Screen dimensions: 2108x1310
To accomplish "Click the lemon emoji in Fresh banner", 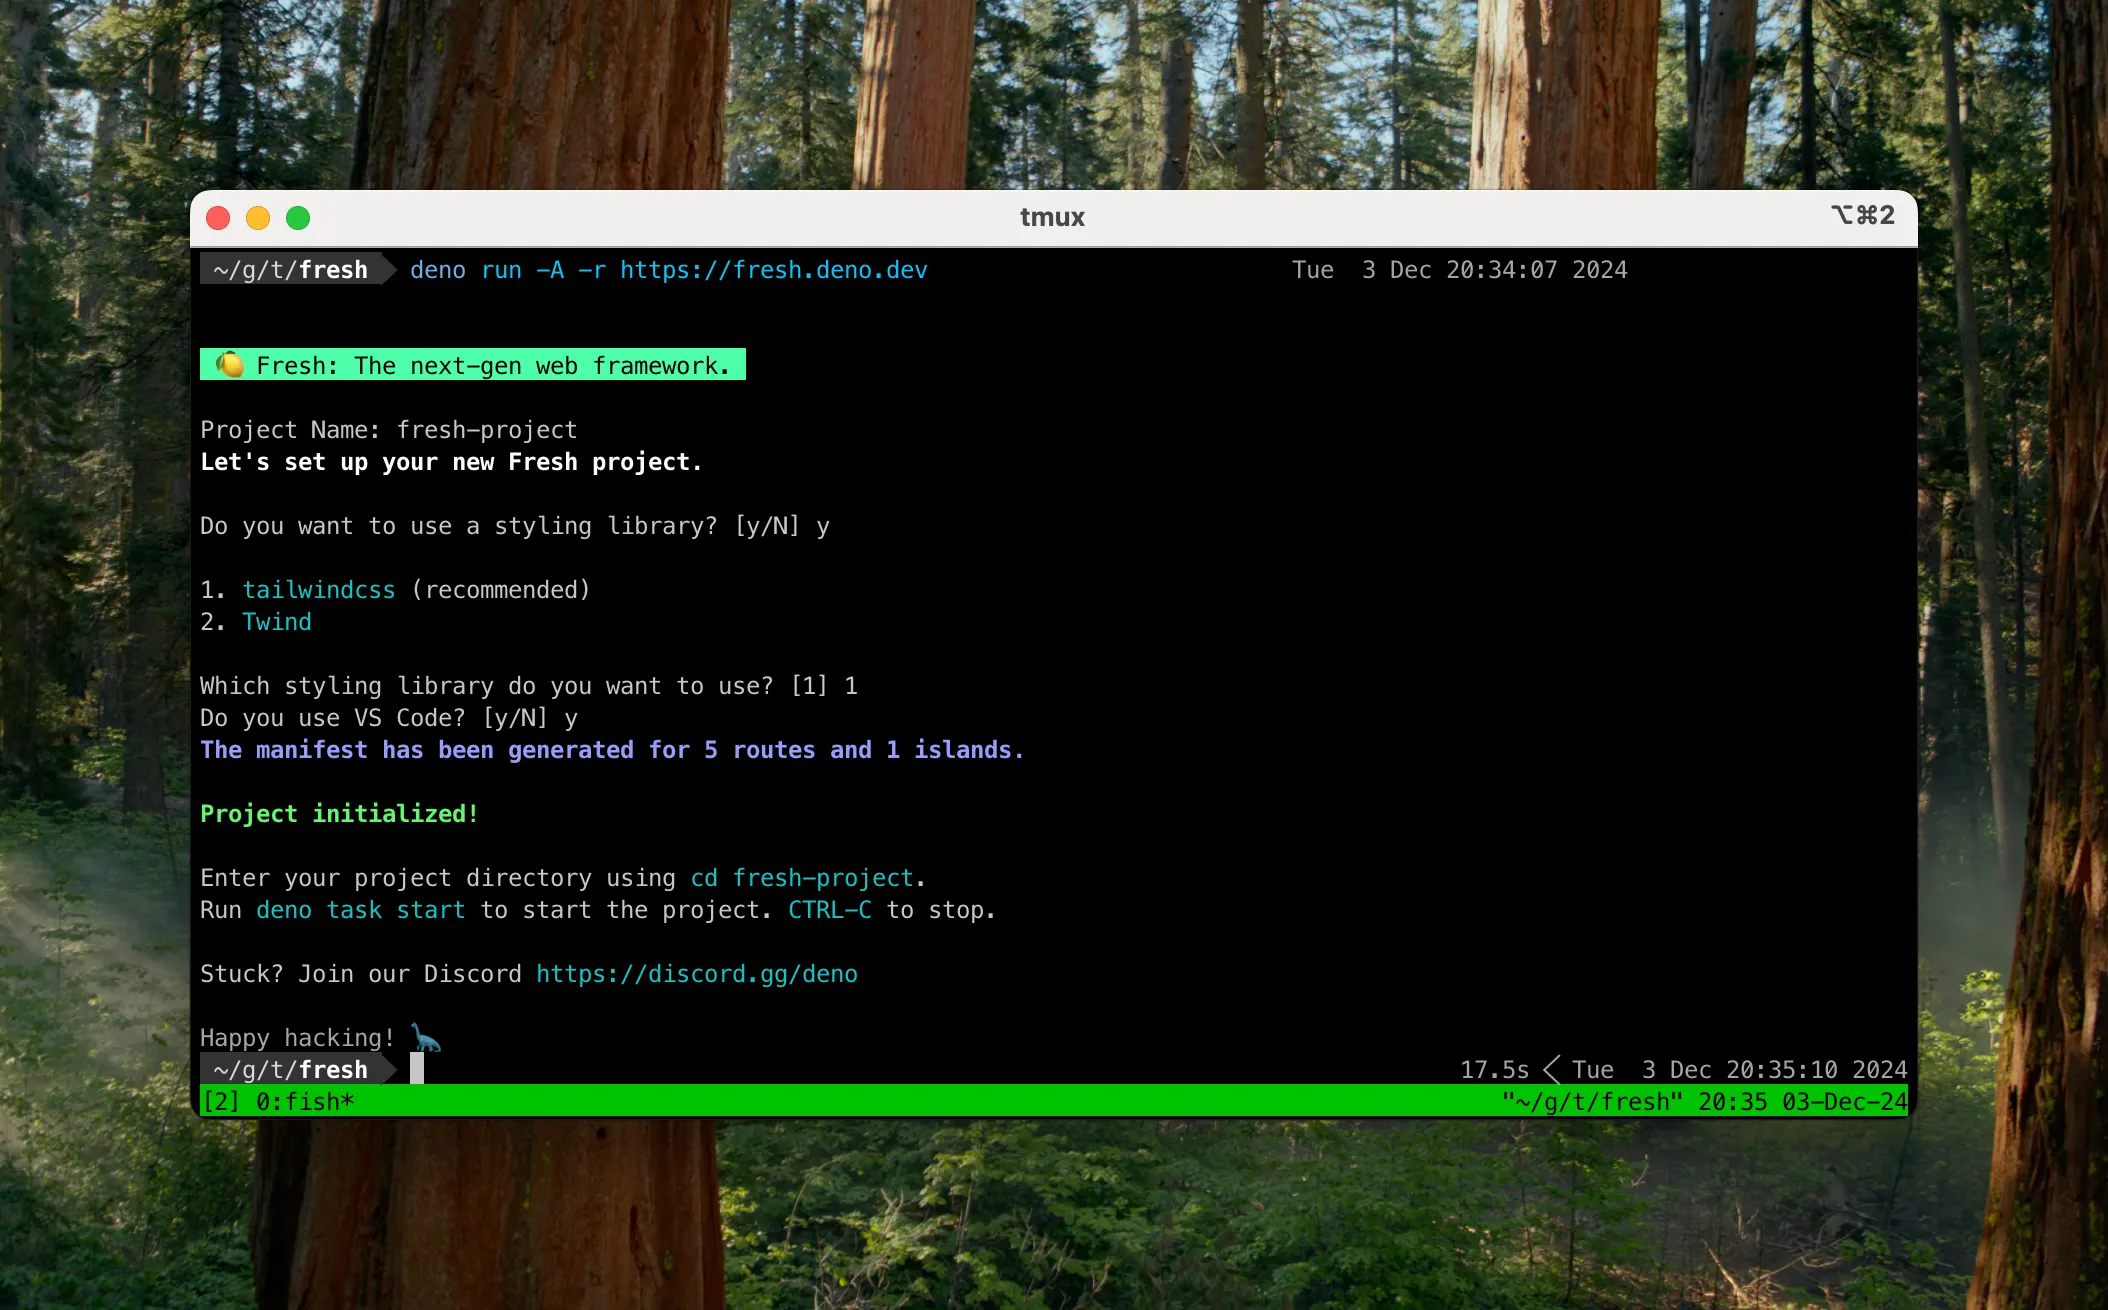I will click(x=230, y=365).
